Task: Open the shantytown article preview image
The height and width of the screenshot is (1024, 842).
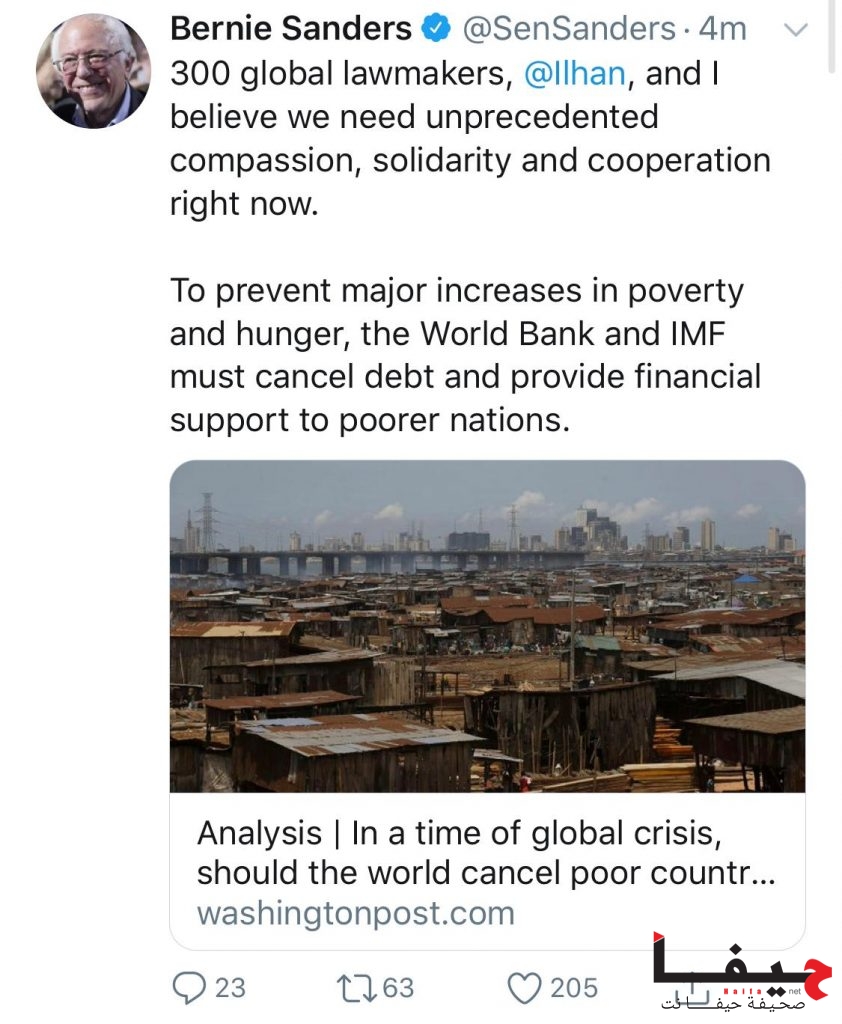Action: pos(487,626)
